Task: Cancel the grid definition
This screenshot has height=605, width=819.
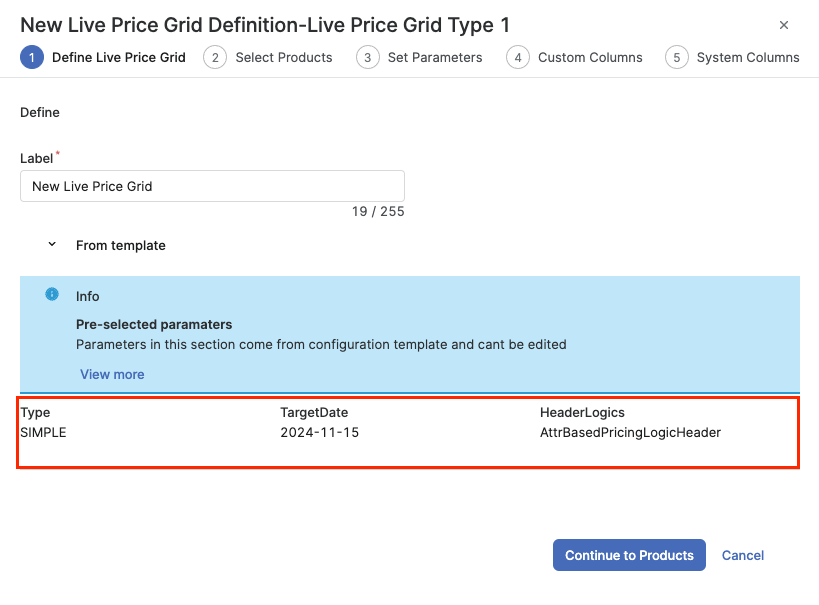Action: pos(743,555)
